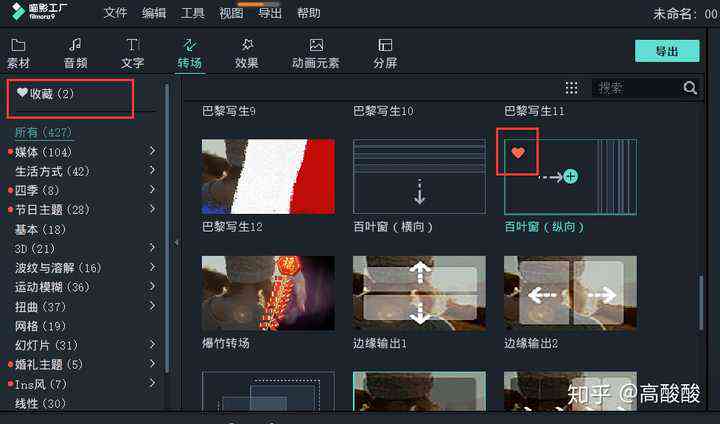Expand the 运动模糊 (36) category arrow
The height and width of the screenshot is (424, 720).
coord(152,286)
